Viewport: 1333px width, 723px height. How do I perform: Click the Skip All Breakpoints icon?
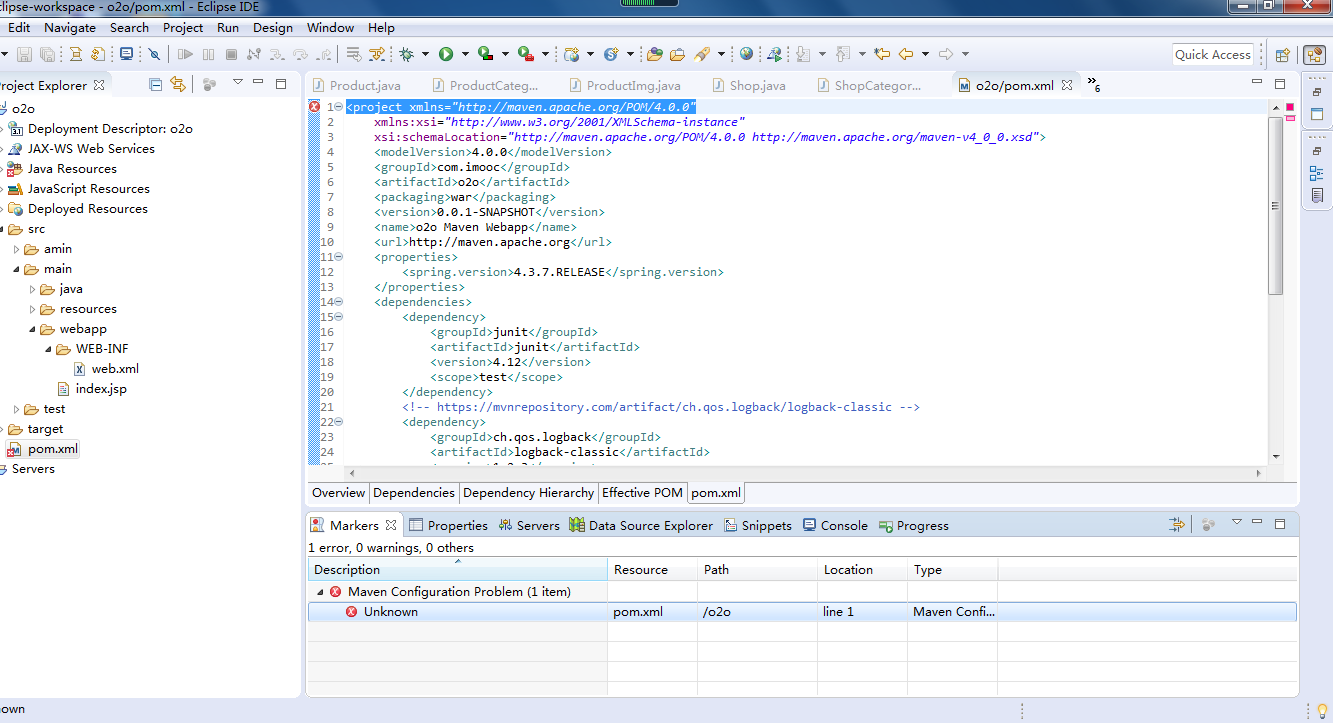154,54
